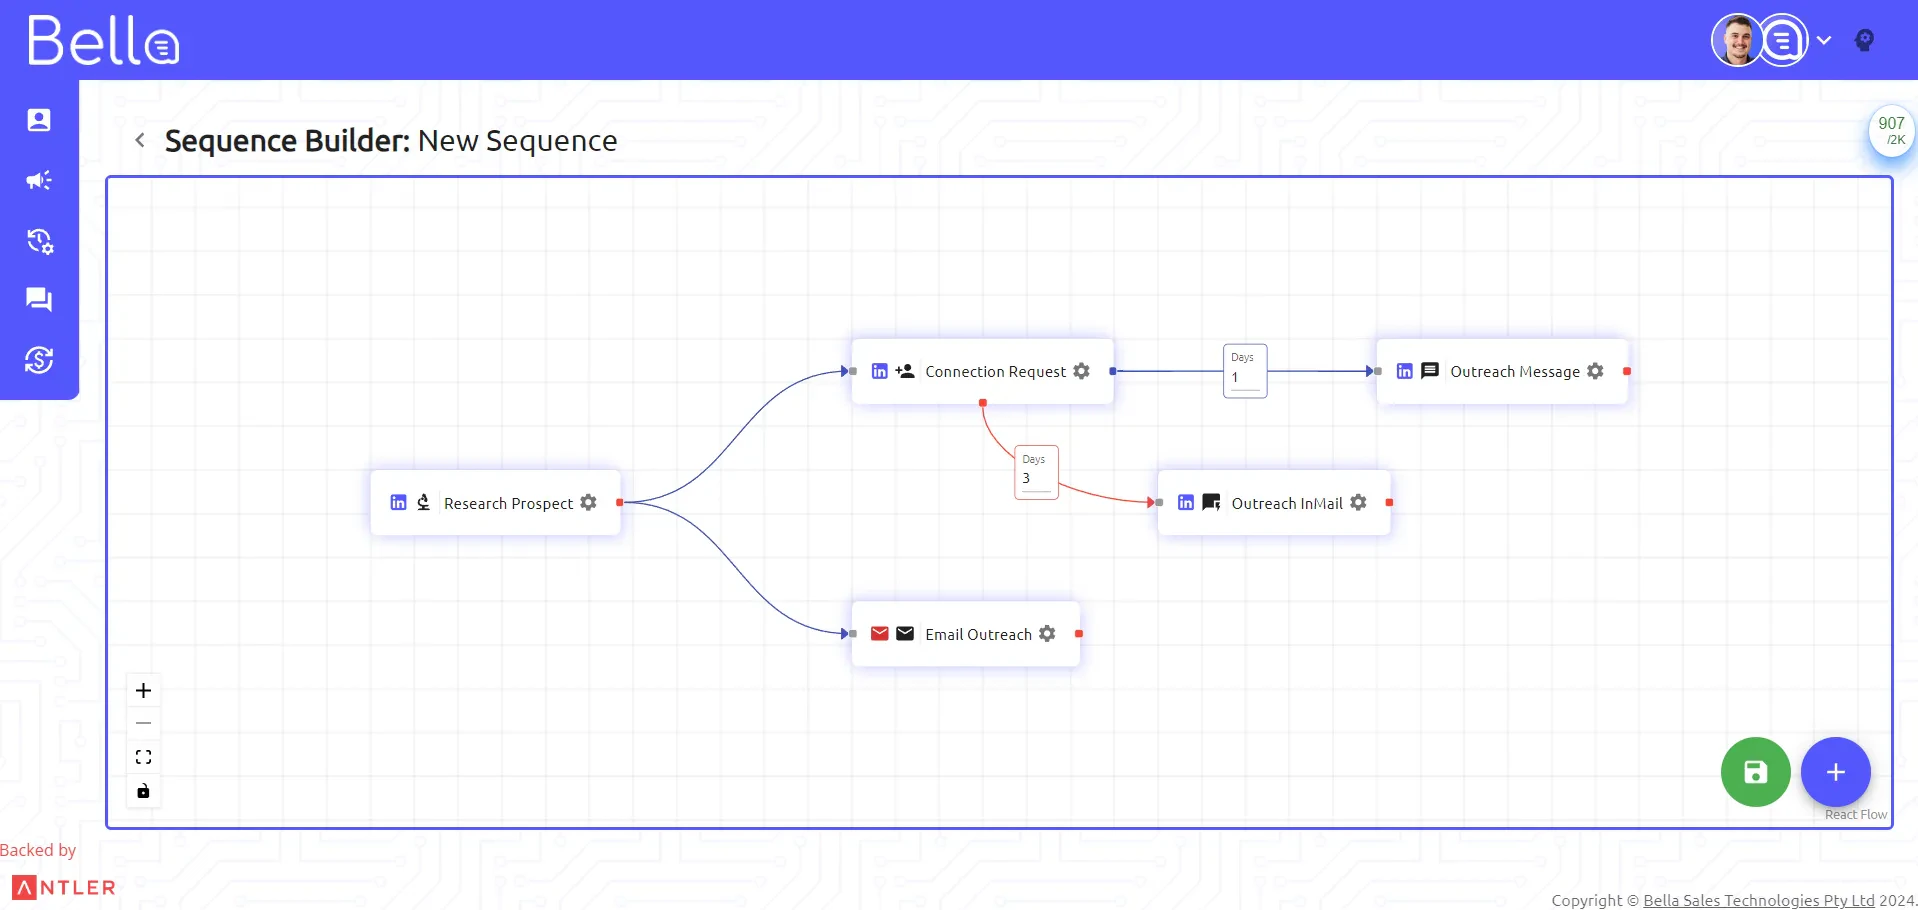The height and width of the screenshot is (910, 1918).
Task: Save the sequence with the green button
Action: tap(1754, 771)
